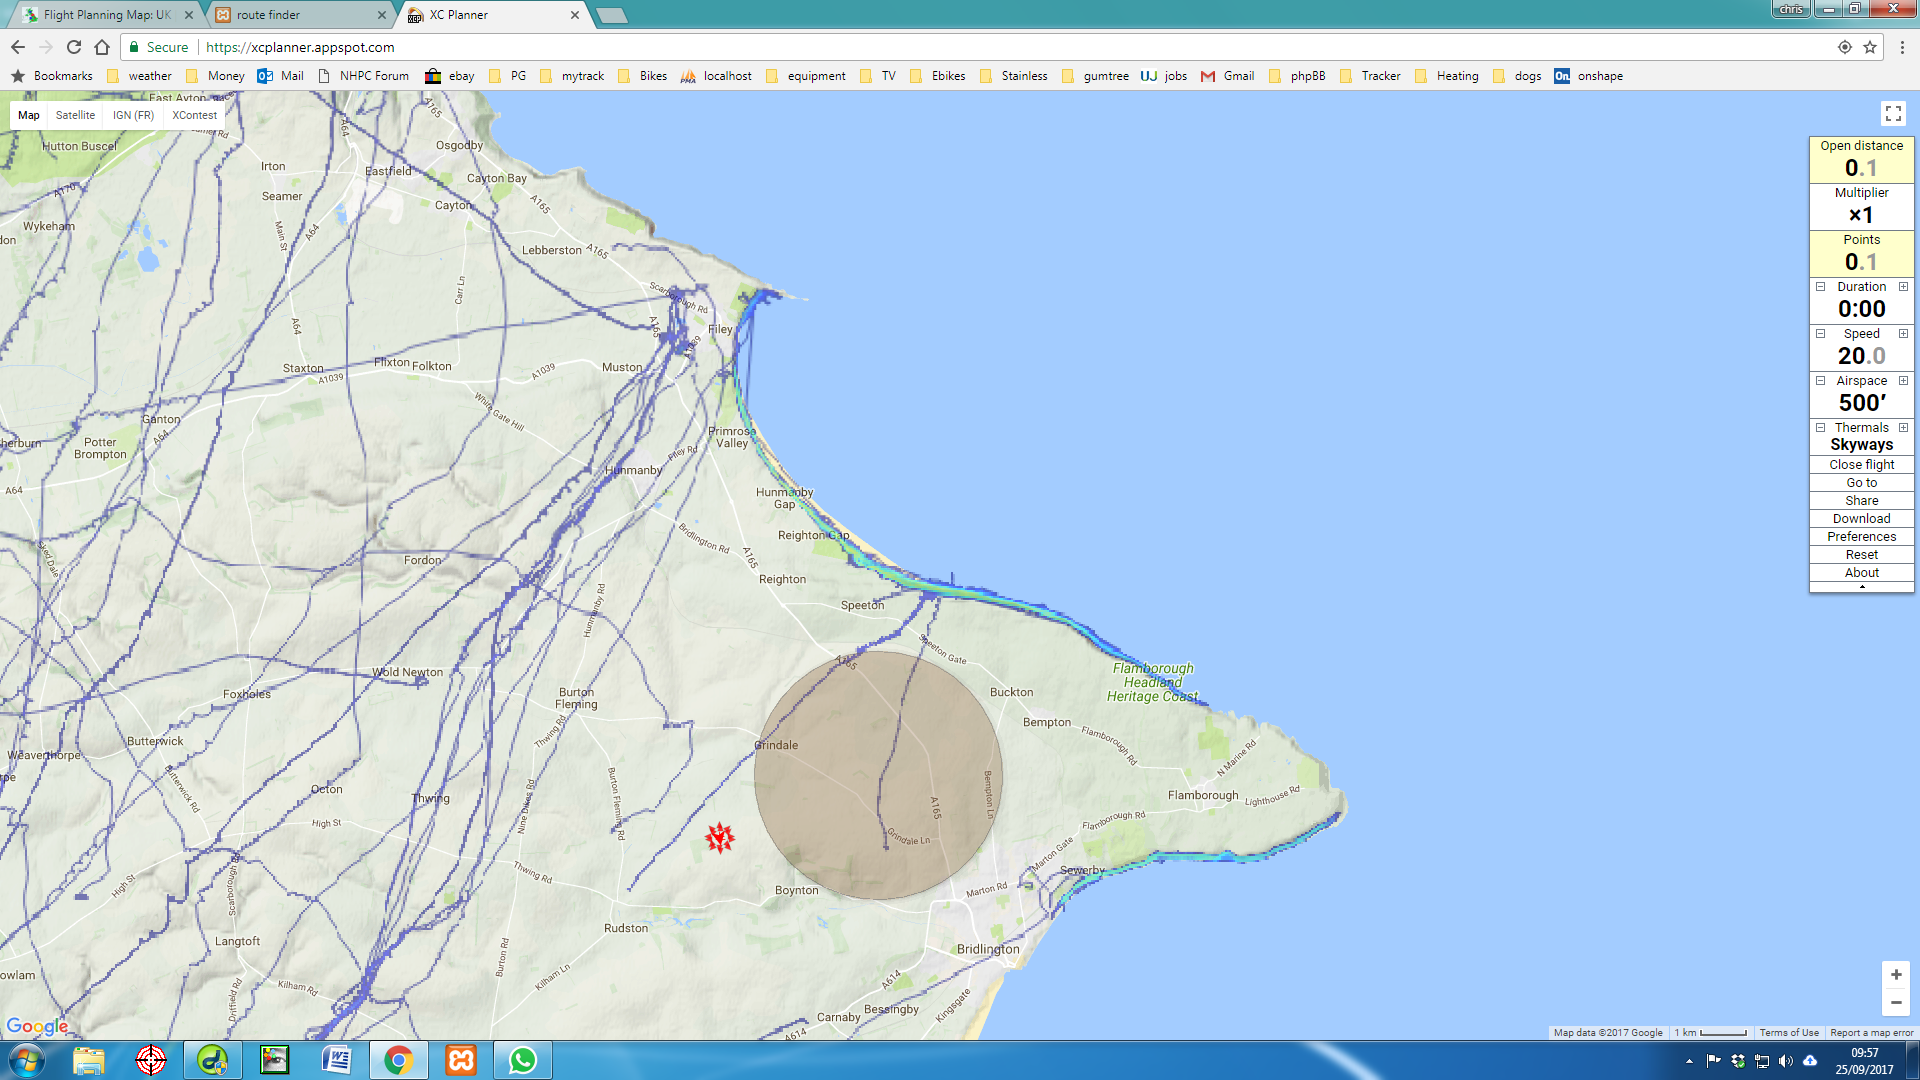The width and height of the screenshot is (1920, 1080).
Task: Reload the XC Planner page
Action: (74, 47)
